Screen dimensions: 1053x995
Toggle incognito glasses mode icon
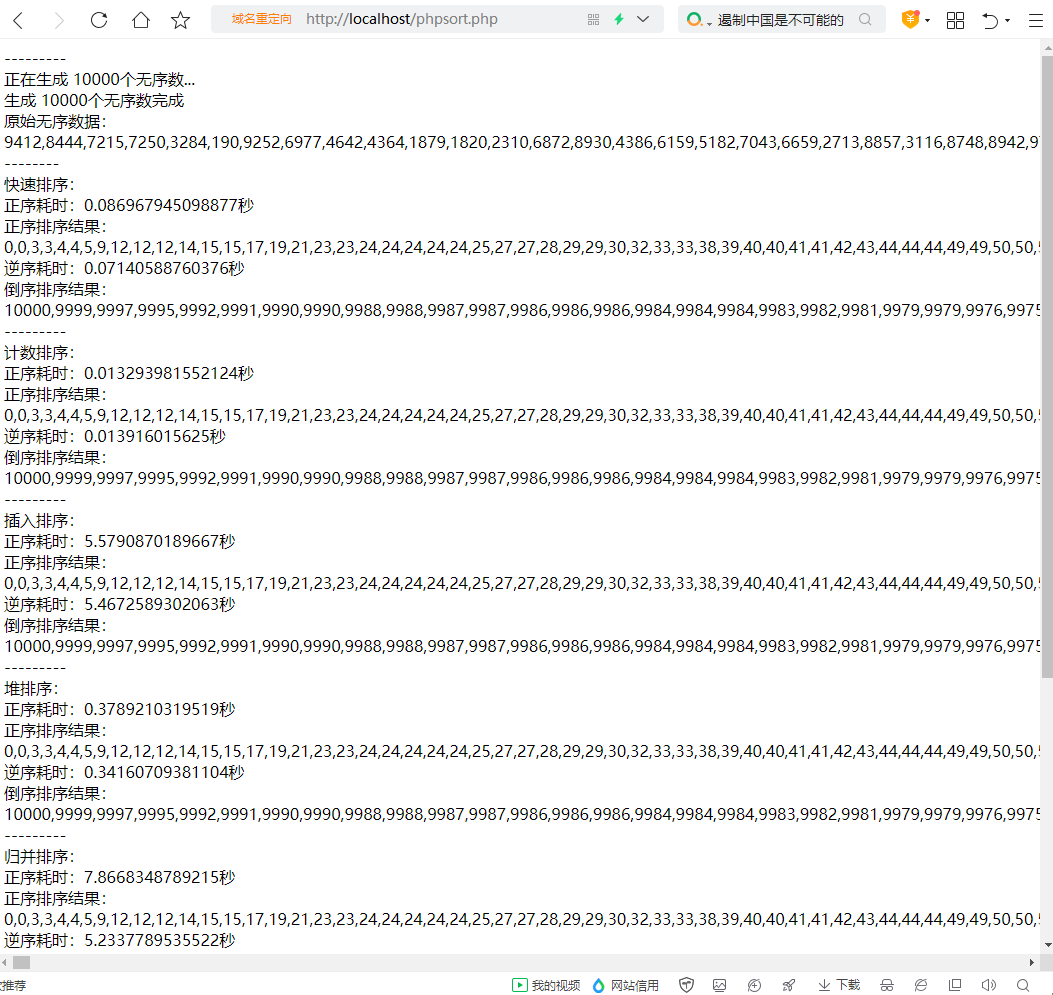(886, 985)
